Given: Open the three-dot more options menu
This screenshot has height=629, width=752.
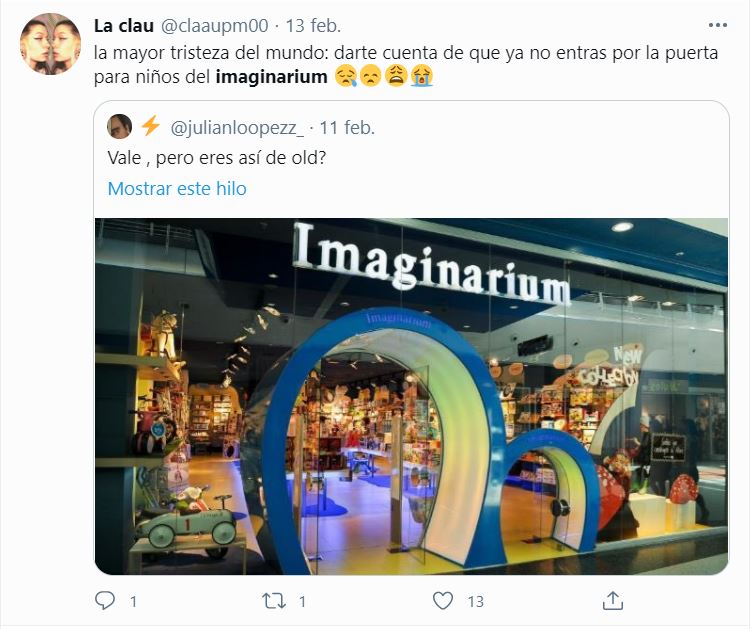Looking at the screenshot, I should pos(717,25).
